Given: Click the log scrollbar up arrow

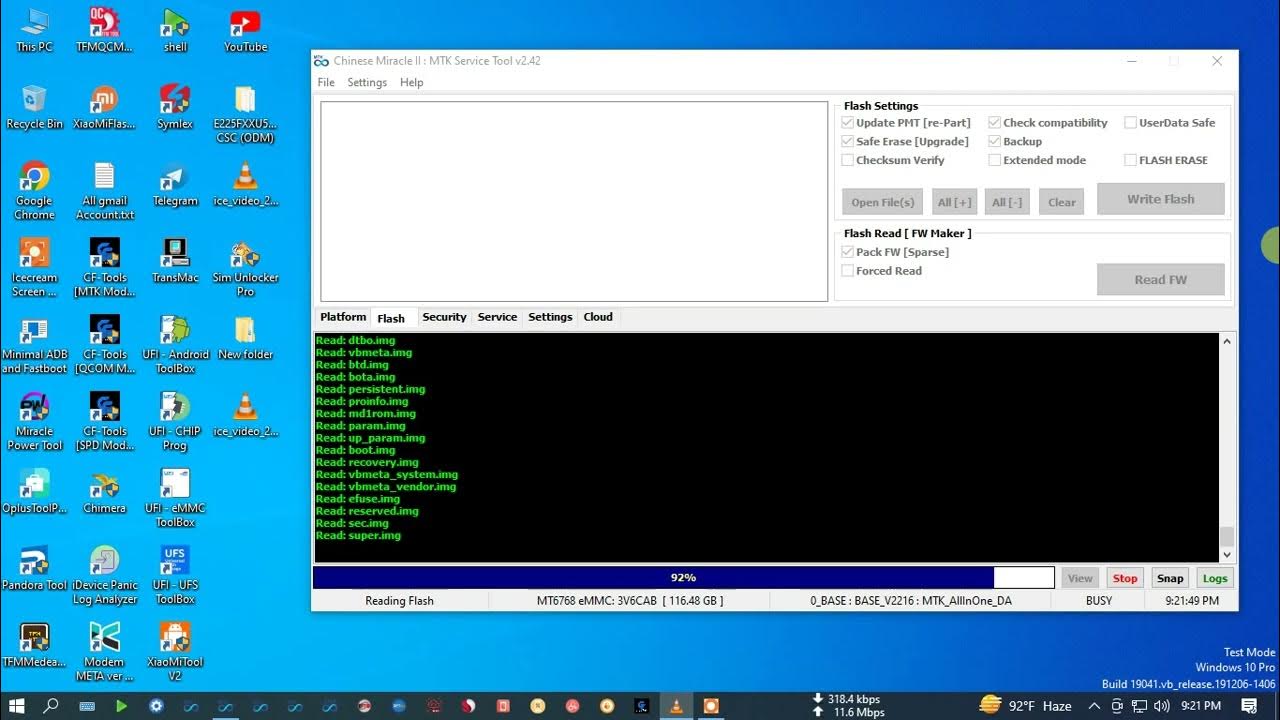Looking at the screenshot, I should point(1227,341).
